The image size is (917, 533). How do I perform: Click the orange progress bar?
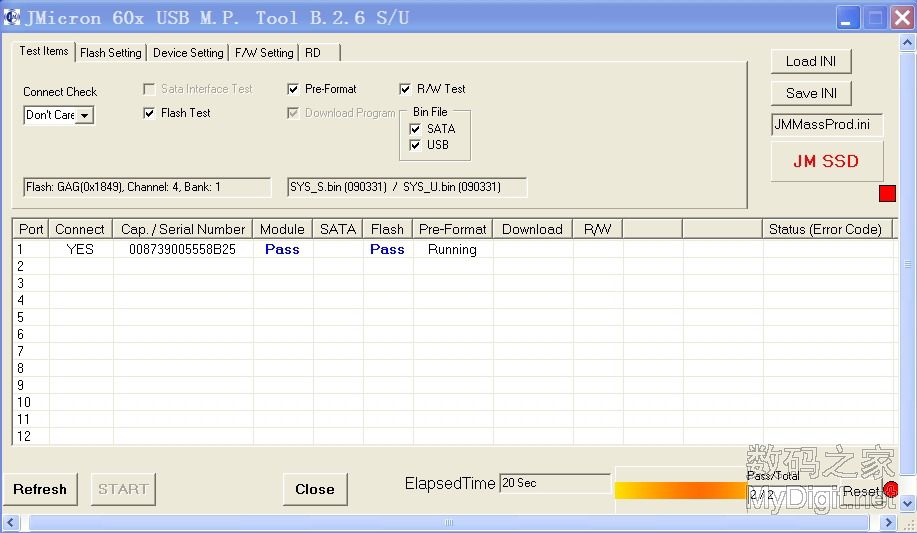[x=681, y=490]
